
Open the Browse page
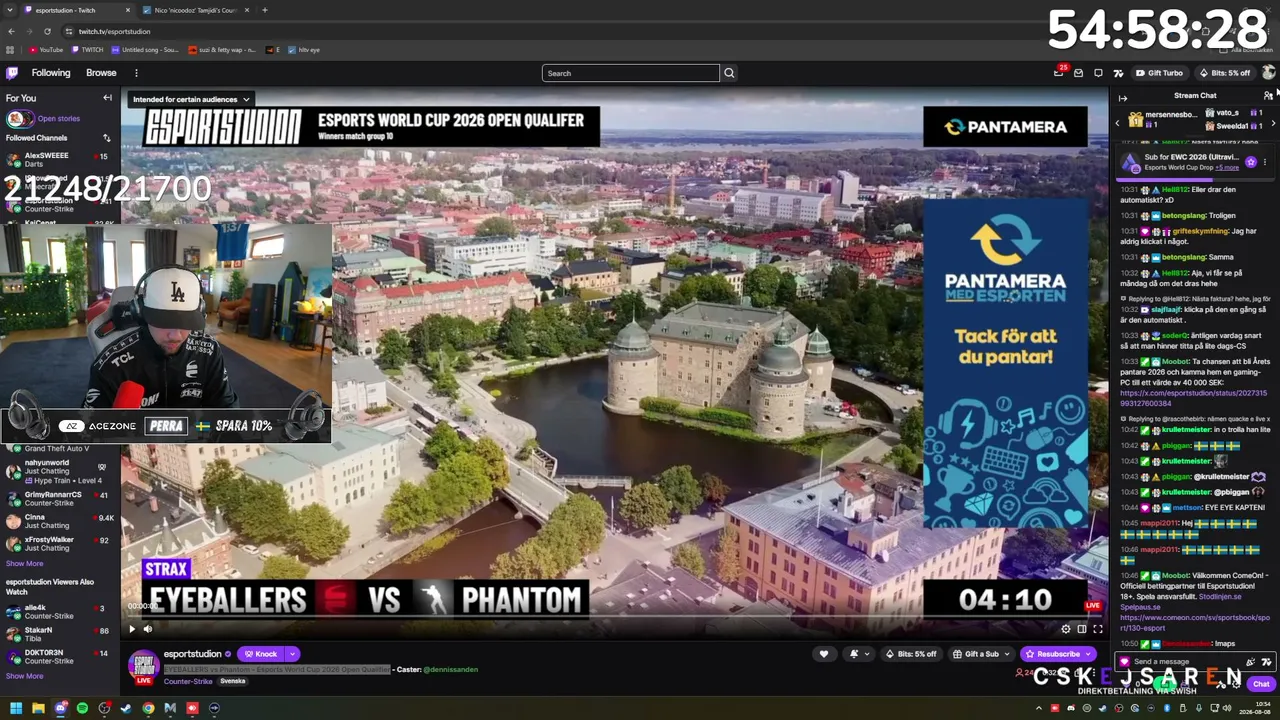101,73
